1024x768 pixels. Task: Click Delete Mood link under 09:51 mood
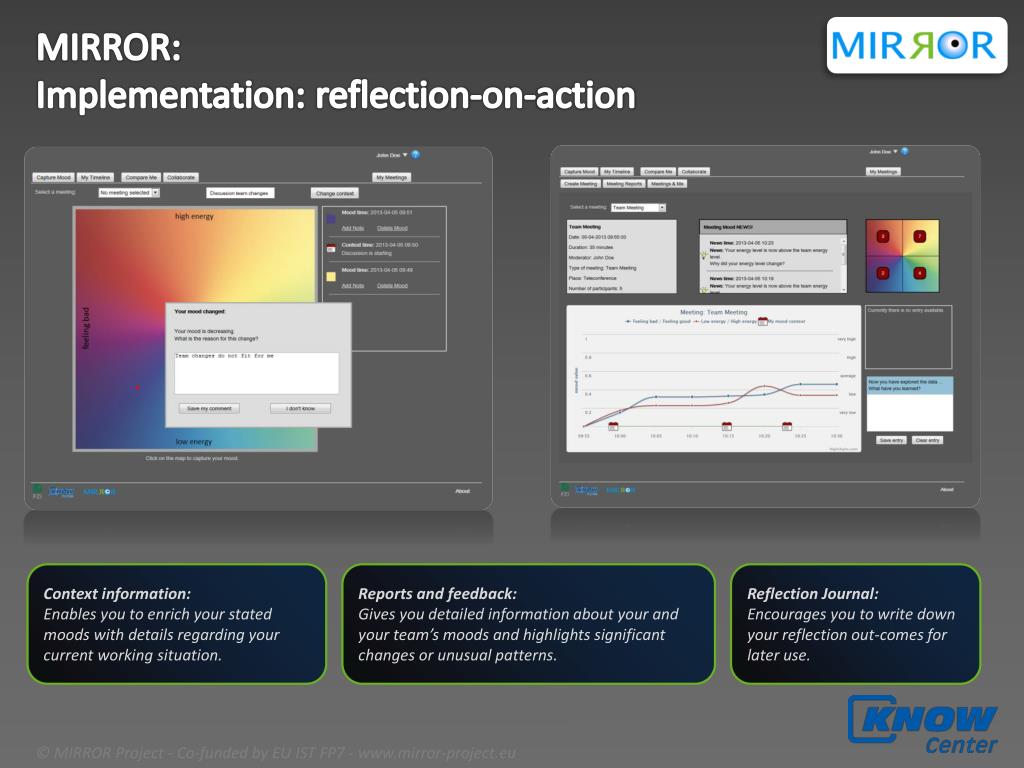[392, 228]
